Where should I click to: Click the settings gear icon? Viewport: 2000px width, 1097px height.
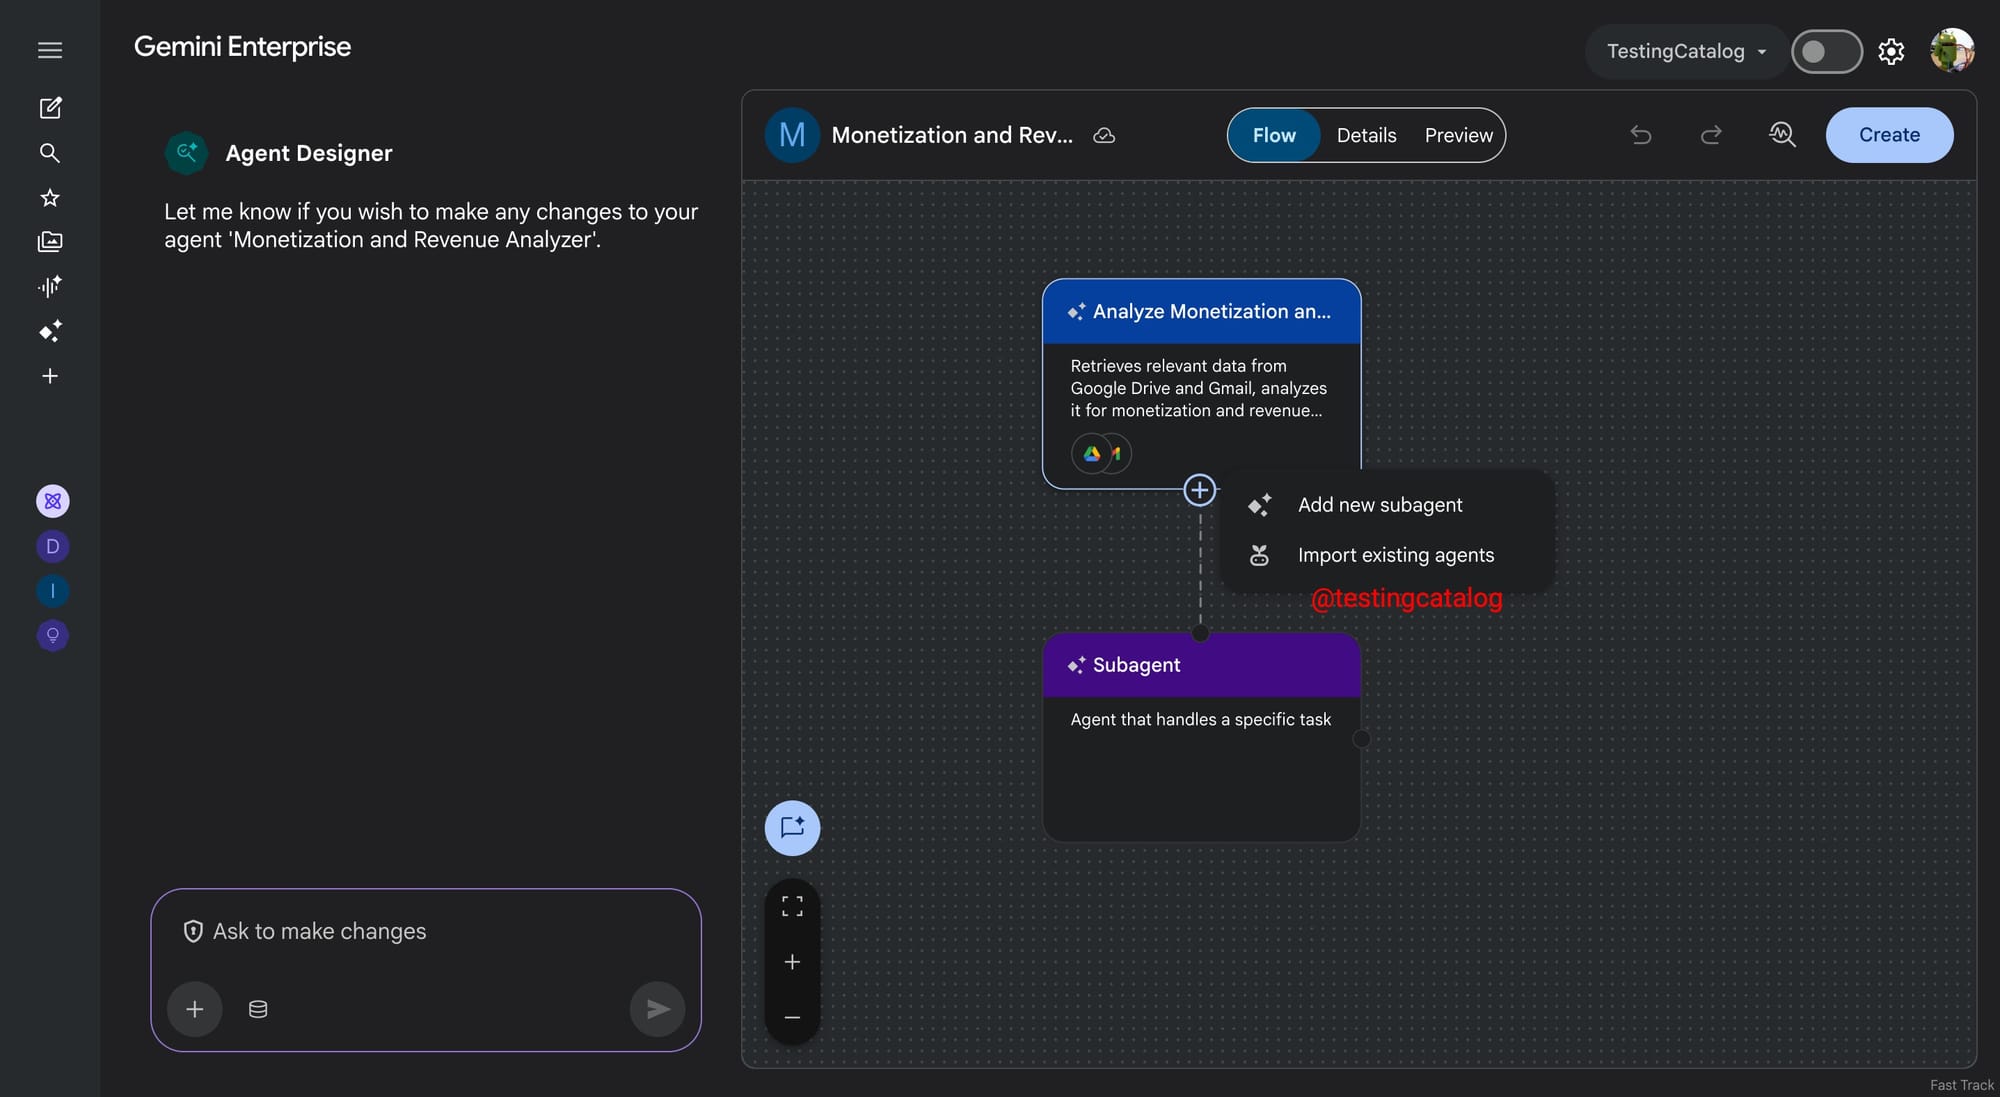click(x=1890, y=52)
